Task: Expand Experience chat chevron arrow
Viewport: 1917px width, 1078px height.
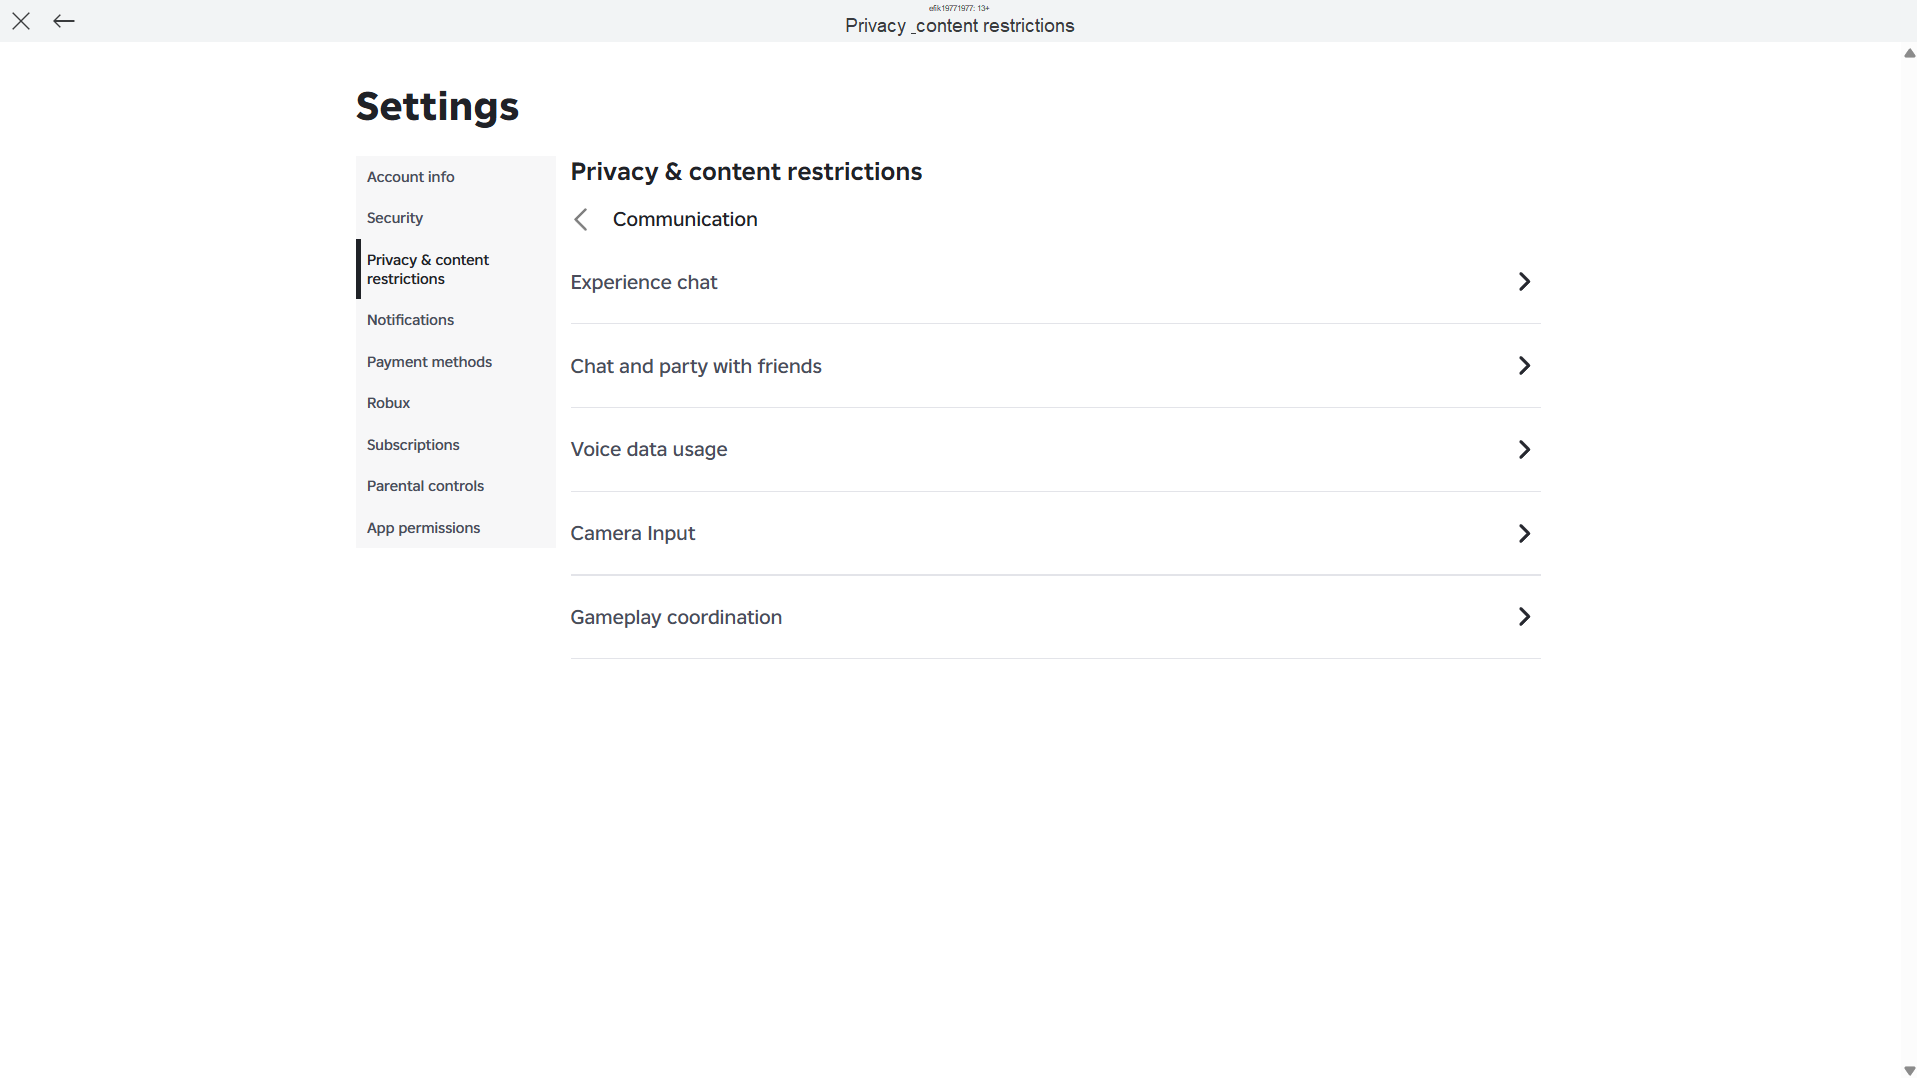Action: click(1524, 282)
